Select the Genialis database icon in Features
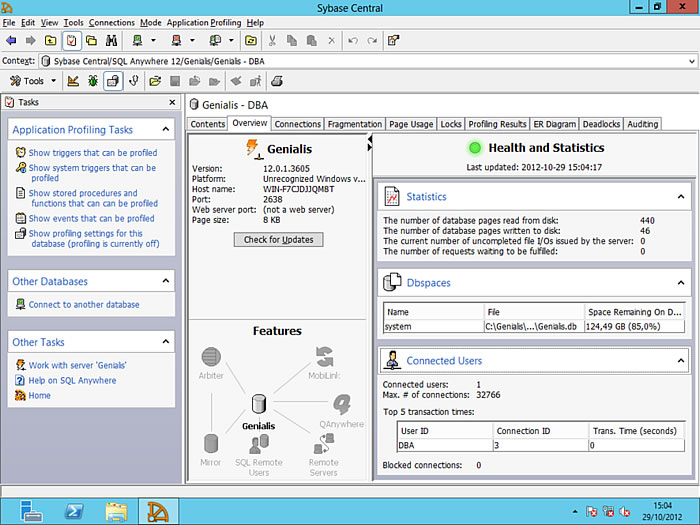The width and height of the screenshot is (700, 525). (259, 404)
